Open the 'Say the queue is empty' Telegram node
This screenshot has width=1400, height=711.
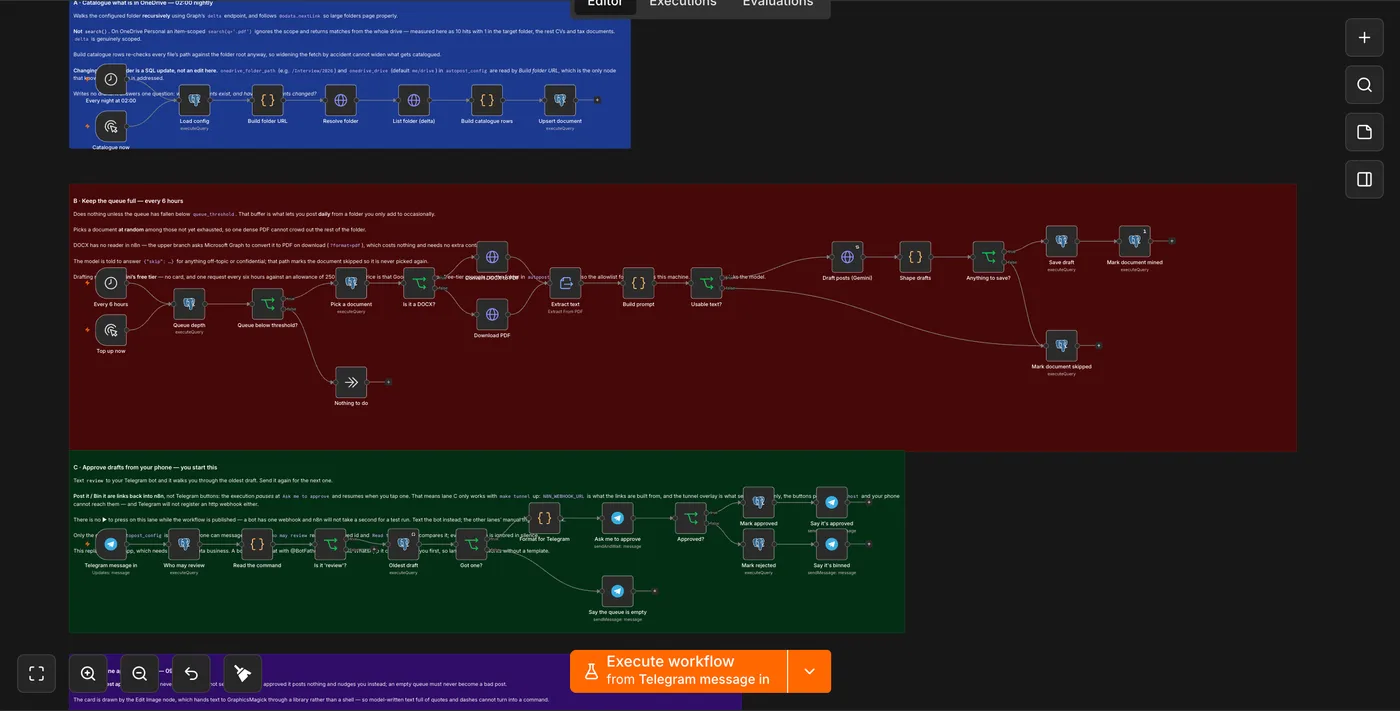617,591
